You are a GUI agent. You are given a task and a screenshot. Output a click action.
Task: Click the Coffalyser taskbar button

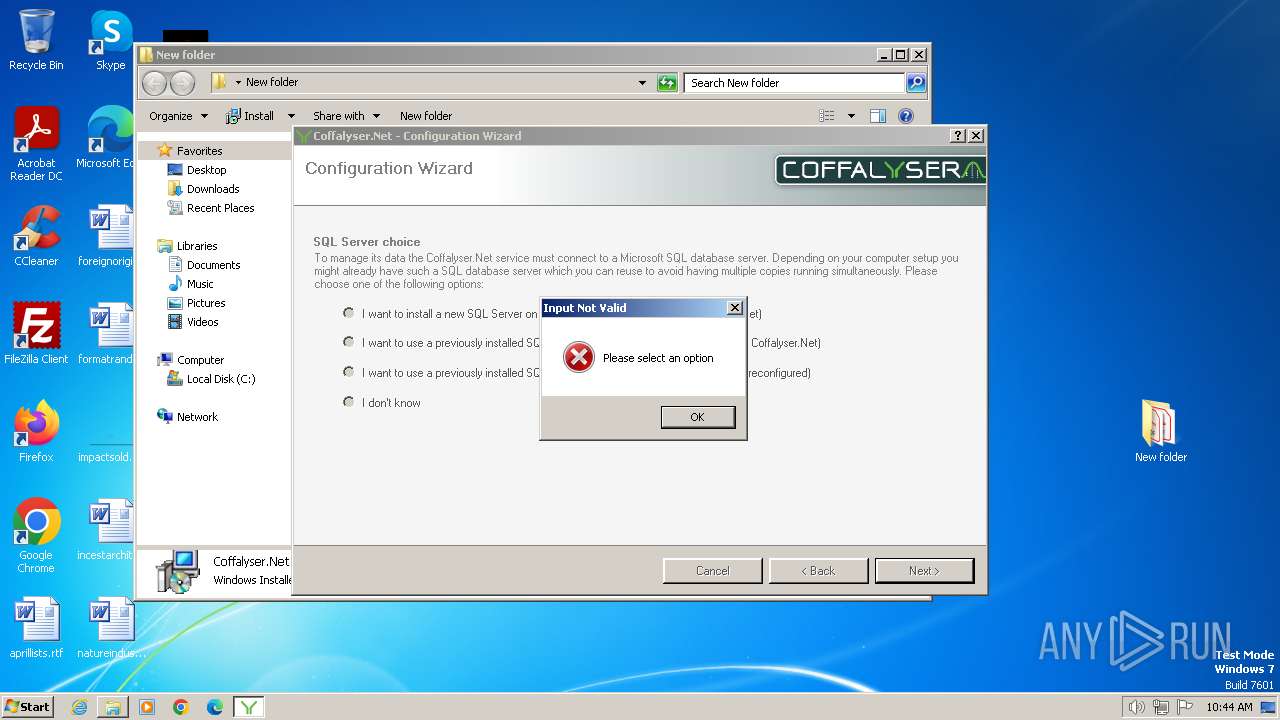click(x=249, y=707)
